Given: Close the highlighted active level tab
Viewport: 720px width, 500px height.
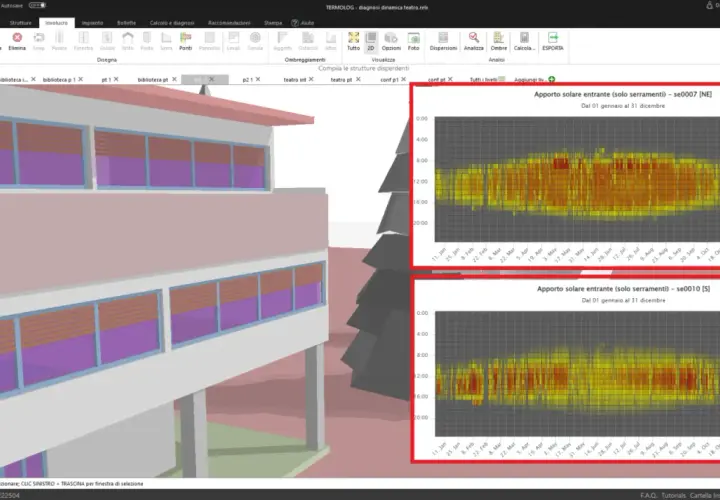Looking at the screenshot, I should pyautogui.click(x=212, y=79).
